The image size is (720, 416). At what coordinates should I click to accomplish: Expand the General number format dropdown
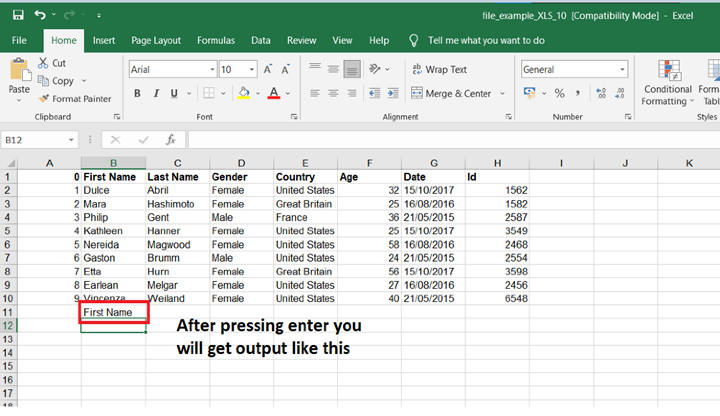[622, 70]
